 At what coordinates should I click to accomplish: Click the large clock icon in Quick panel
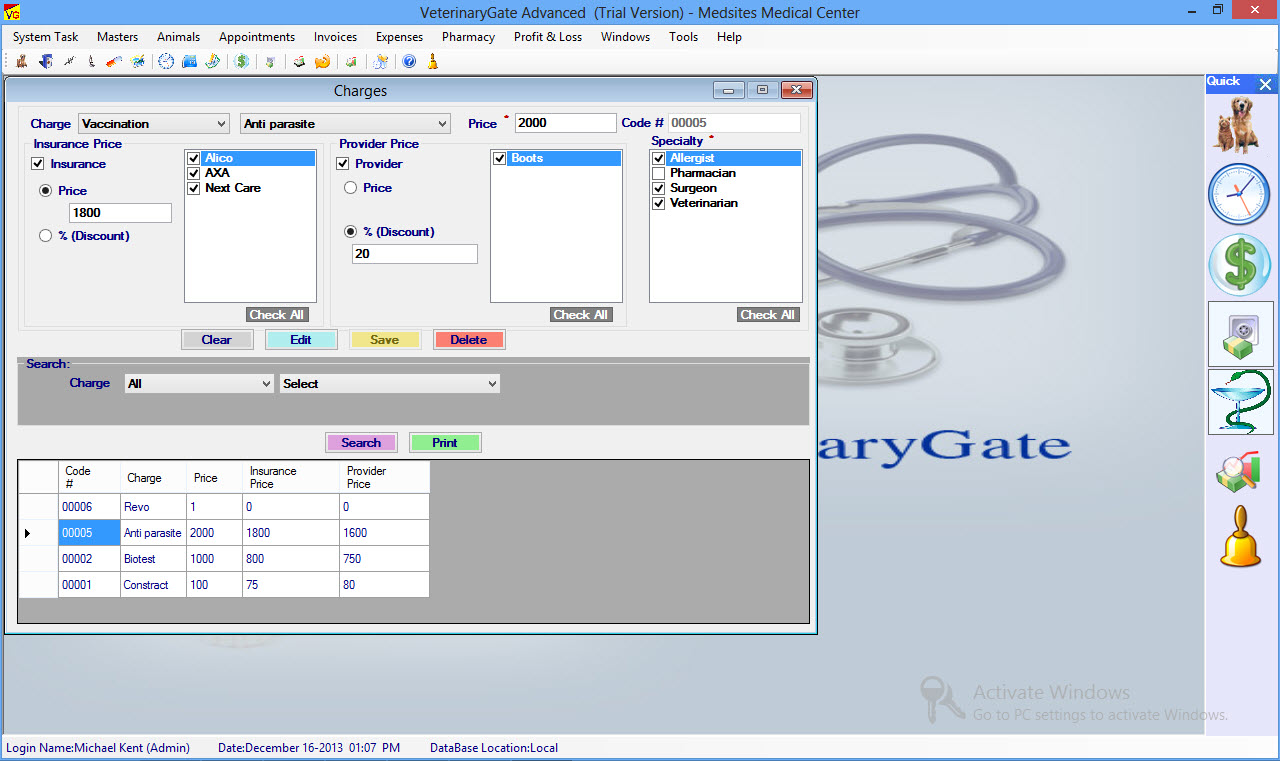1240,194
